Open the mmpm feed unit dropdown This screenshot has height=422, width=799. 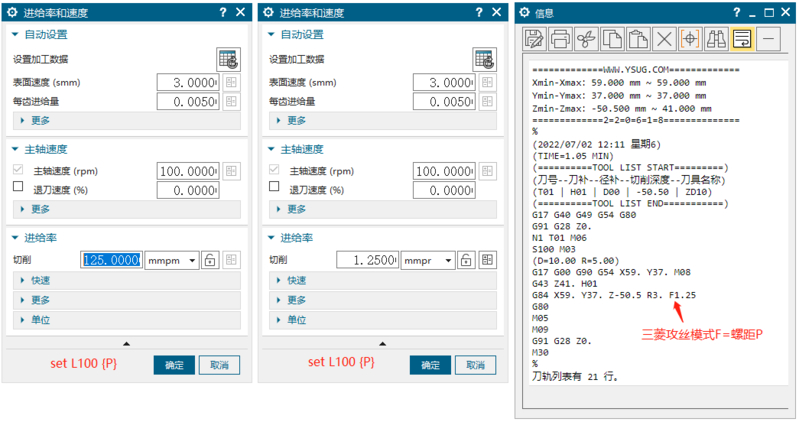[172, 260]
